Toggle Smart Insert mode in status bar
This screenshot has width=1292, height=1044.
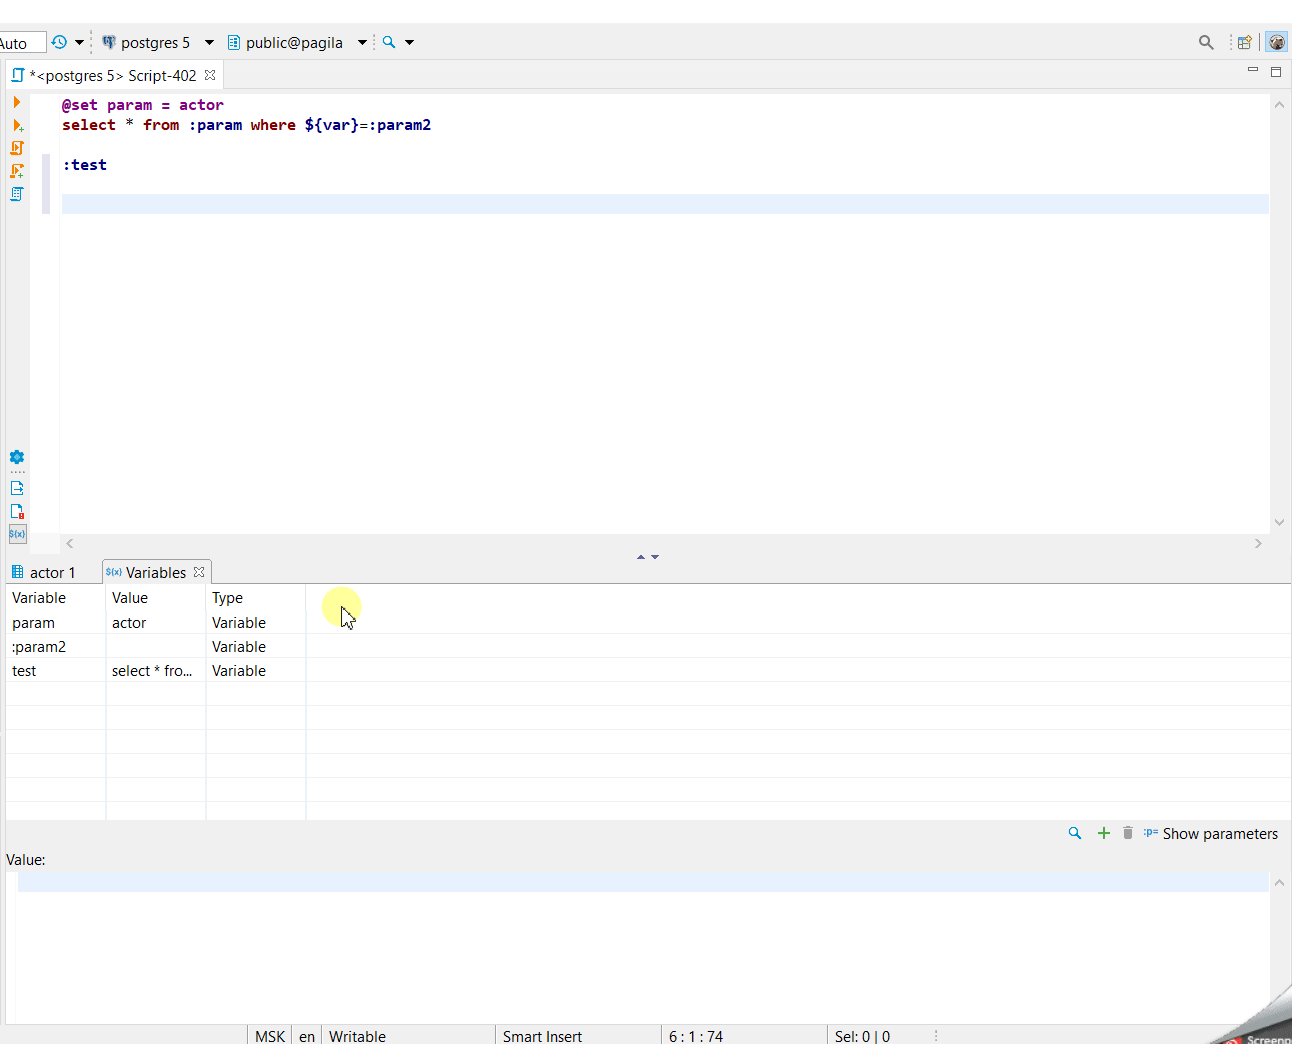(543, 1036)
